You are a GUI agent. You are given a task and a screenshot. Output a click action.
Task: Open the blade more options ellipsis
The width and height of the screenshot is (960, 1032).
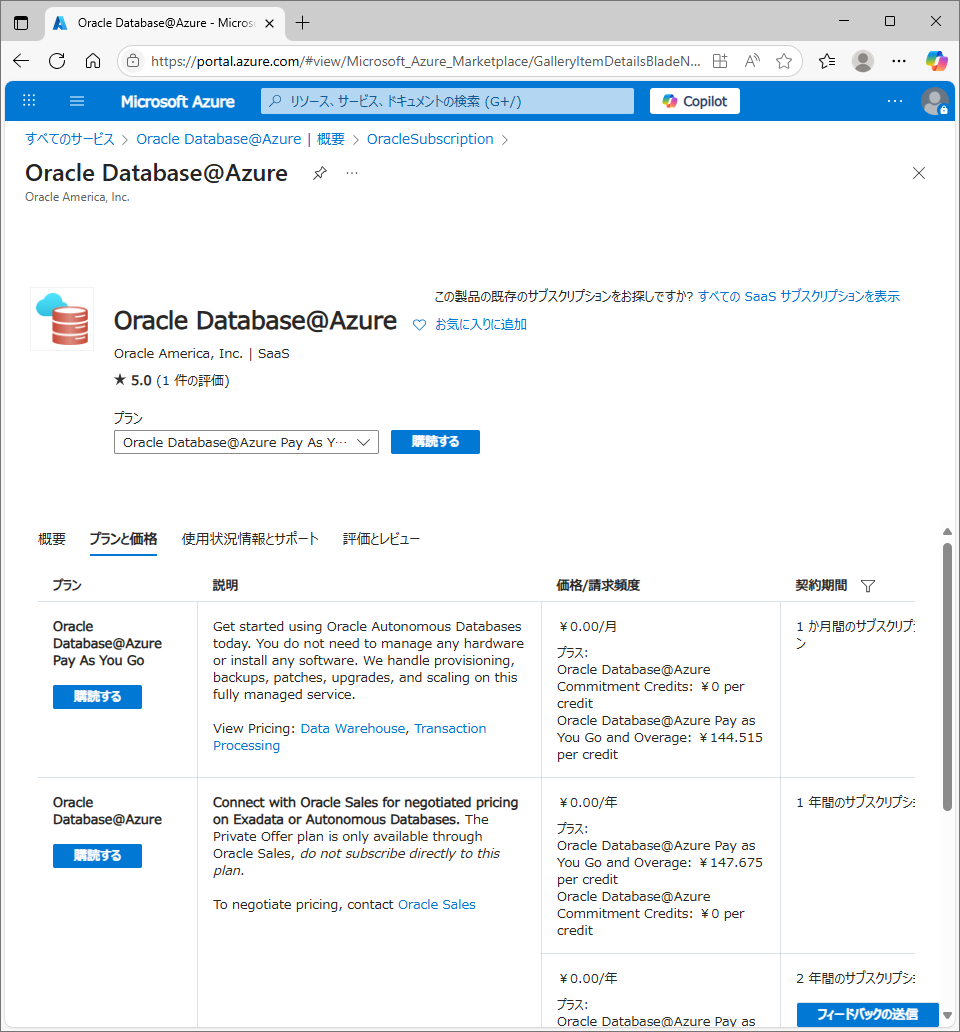[x=352, y=173]
